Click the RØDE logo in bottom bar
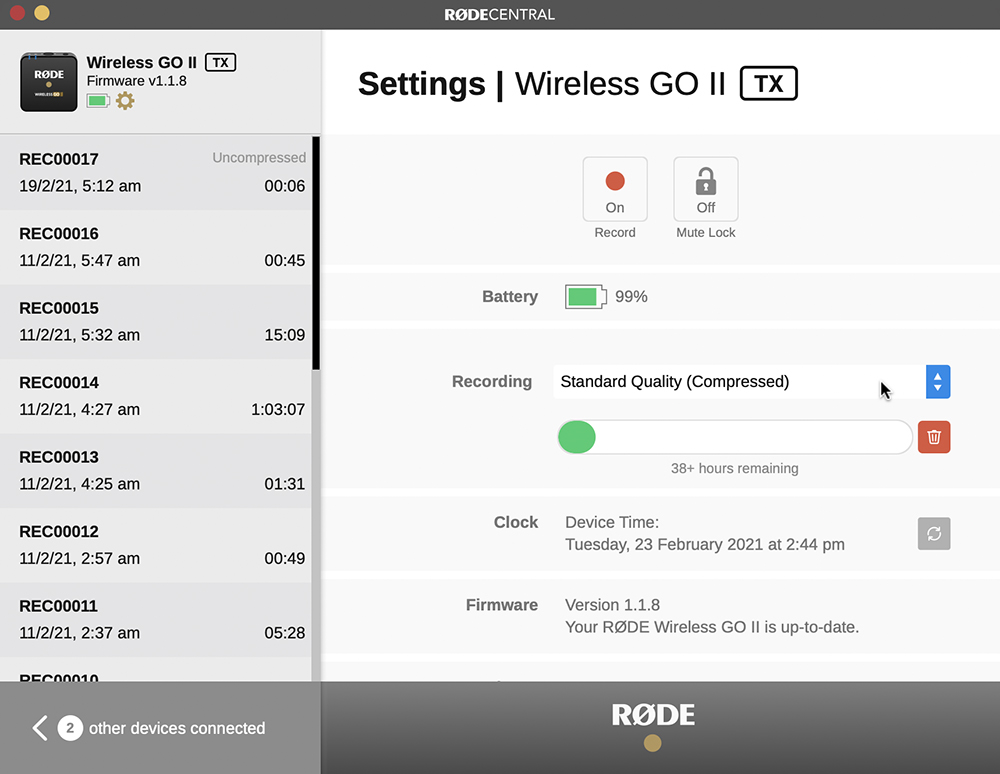The height and width of the screenshot is (774, 1000). tap(653, 714)
